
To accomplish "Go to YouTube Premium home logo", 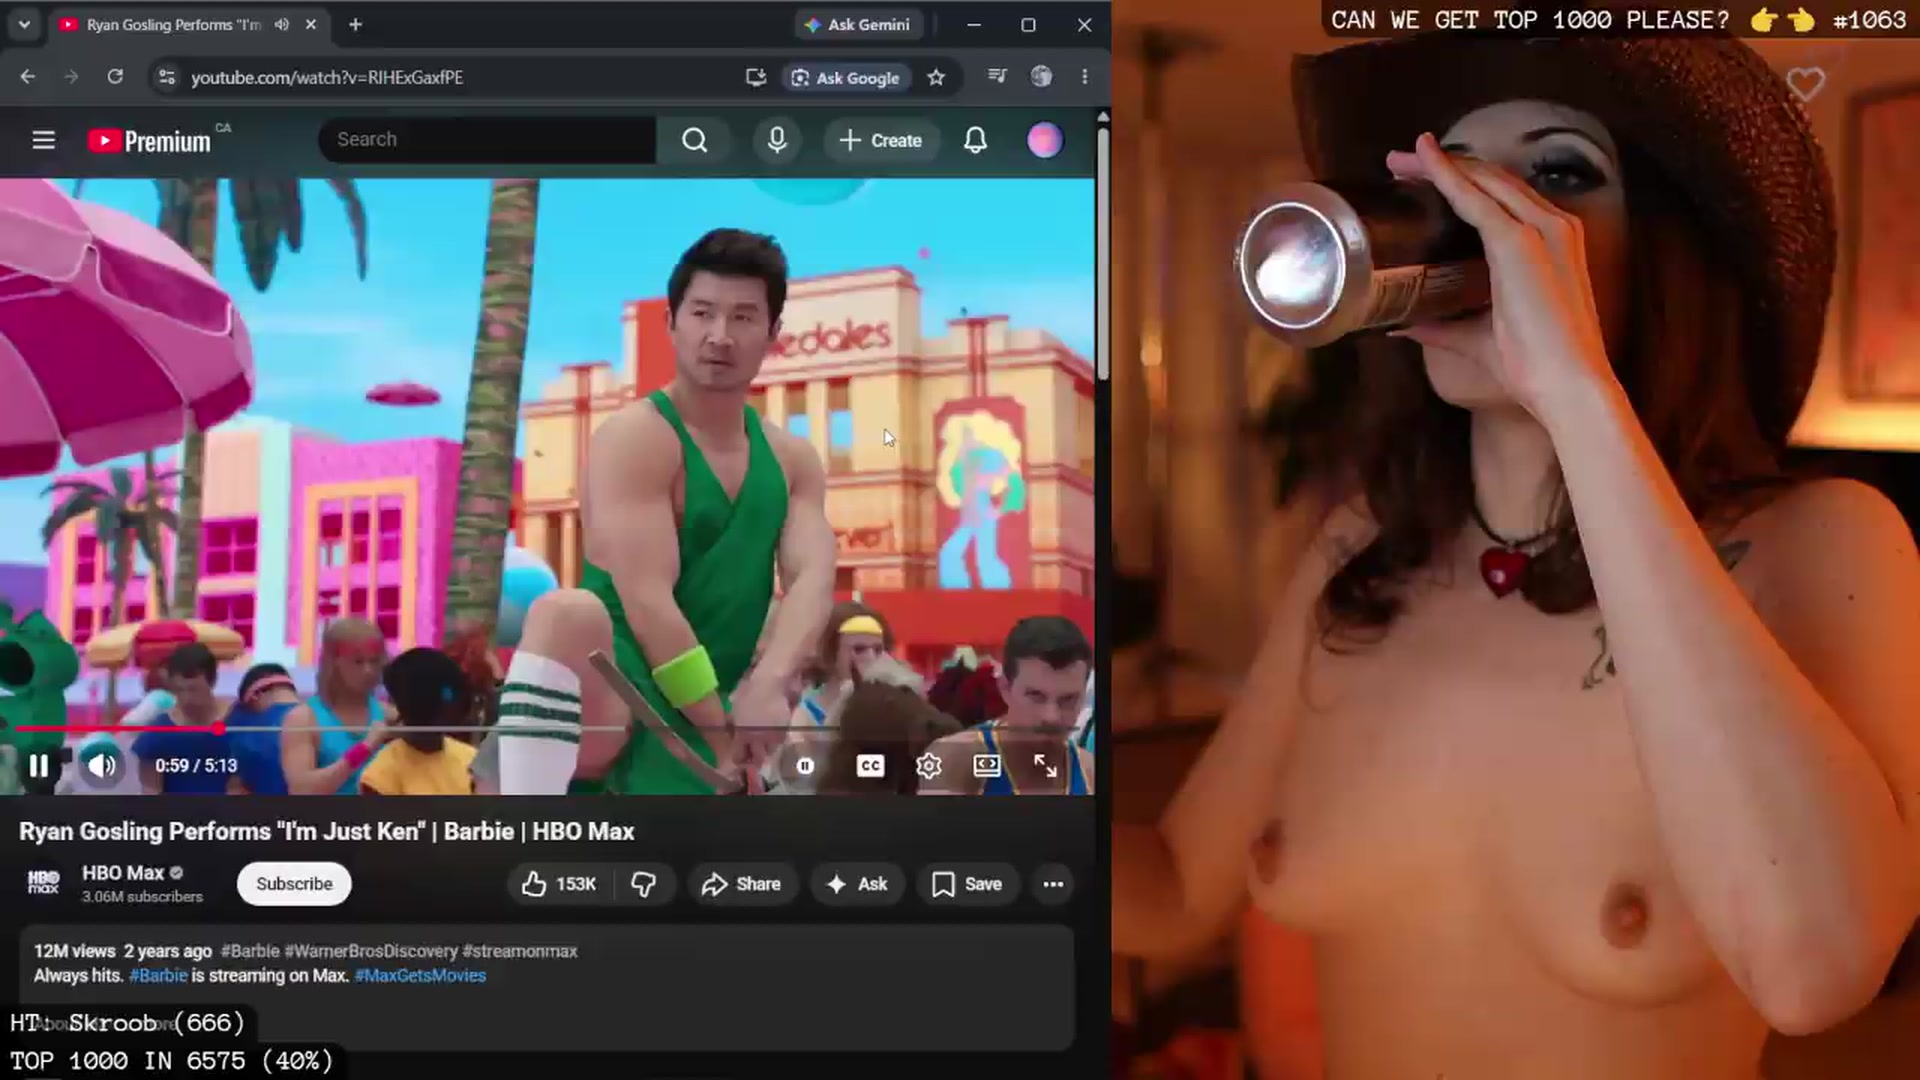I will pos(150,141).
